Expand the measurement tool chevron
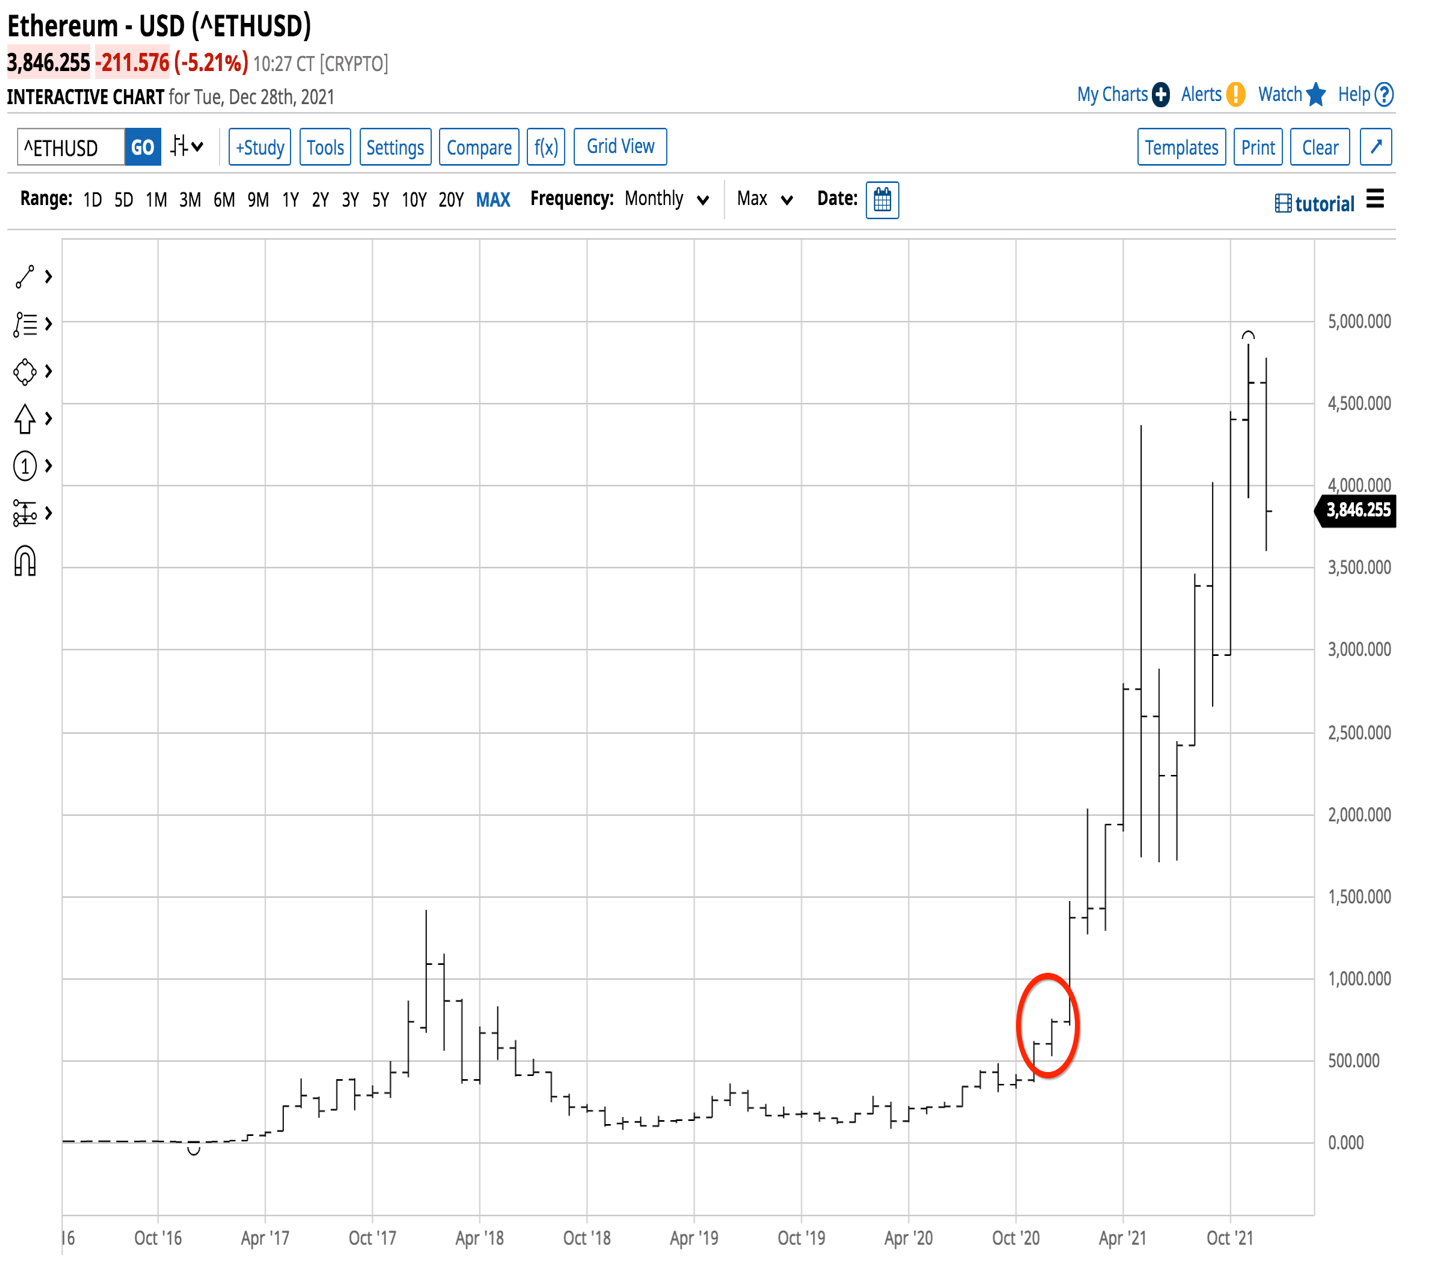The height and width of the screenshot is (1285, 1431). pos(48,513)
